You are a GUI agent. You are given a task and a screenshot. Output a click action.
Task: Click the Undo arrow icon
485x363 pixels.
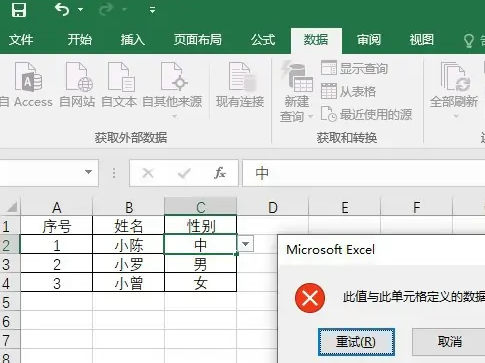(x=62, y=10)
